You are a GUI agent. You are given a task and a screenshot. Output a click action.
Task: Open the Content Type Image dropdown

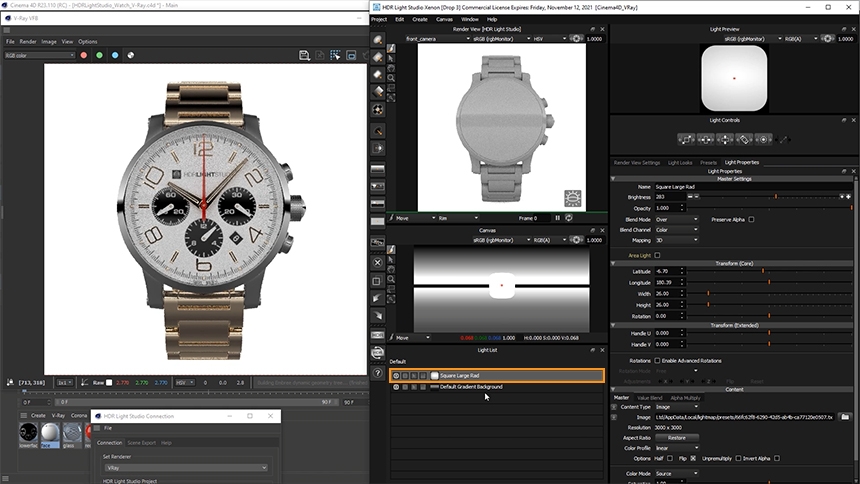676,407
